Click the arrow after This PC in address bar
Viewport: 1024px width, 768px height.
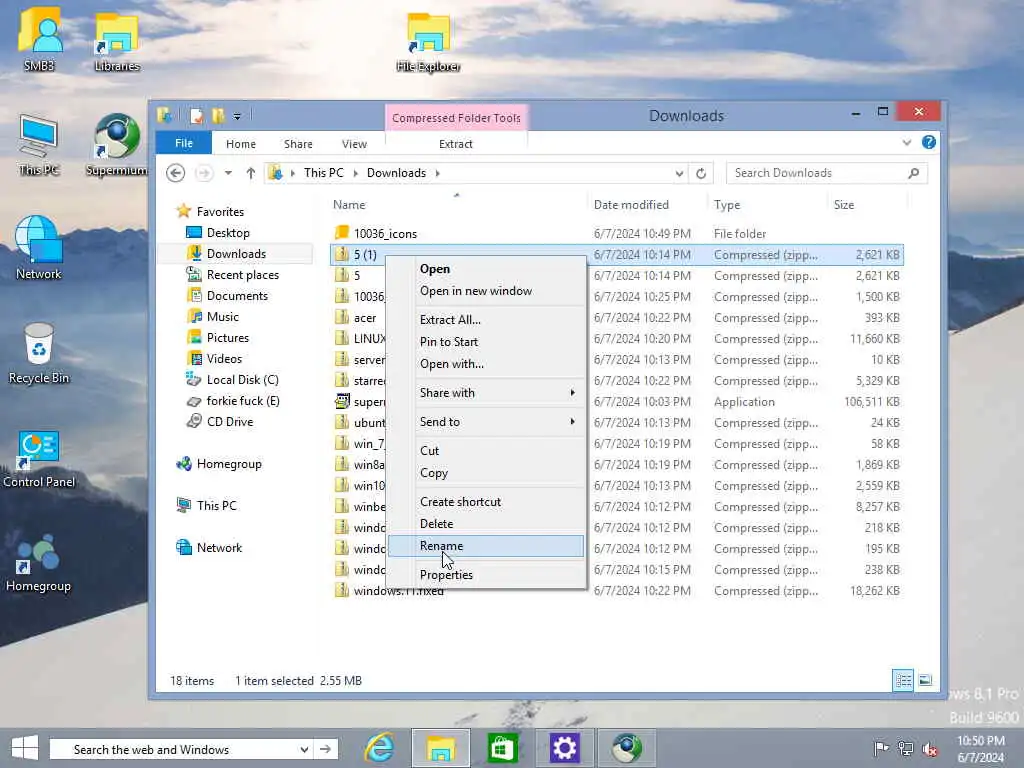tap(355, 173)
